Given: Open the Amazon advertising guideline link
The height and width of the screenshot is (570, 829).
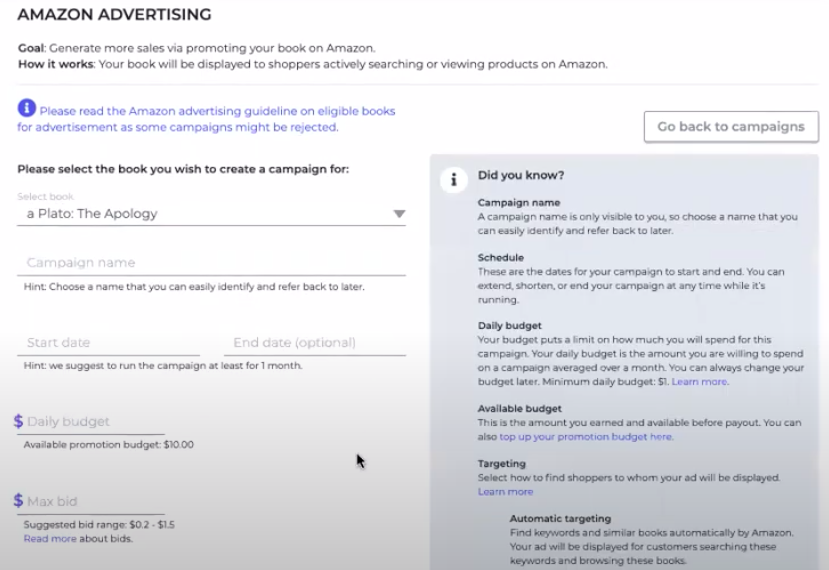Looking at the screenshot, I should pyautogui.click(x=206, y=119).
